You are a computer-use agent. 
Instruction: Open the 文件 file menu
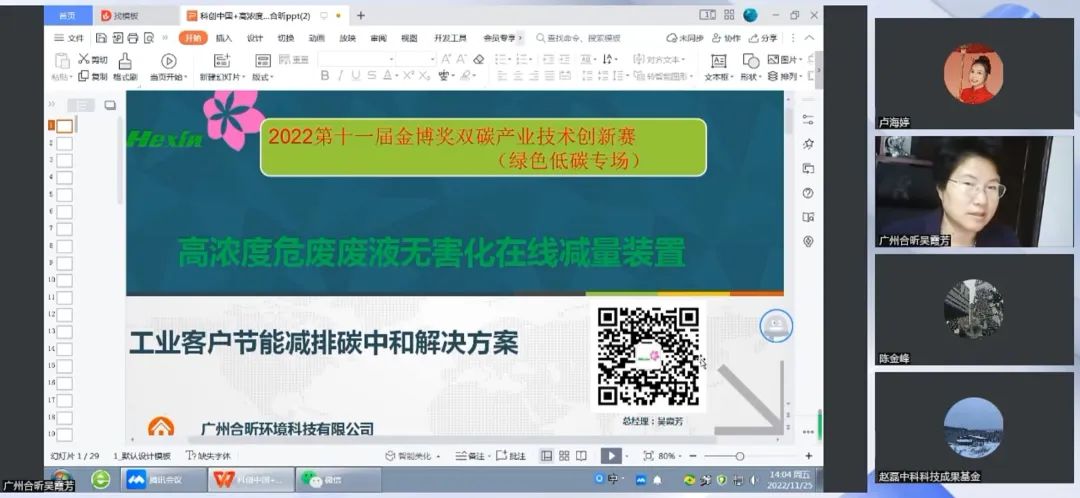(70, 38)
